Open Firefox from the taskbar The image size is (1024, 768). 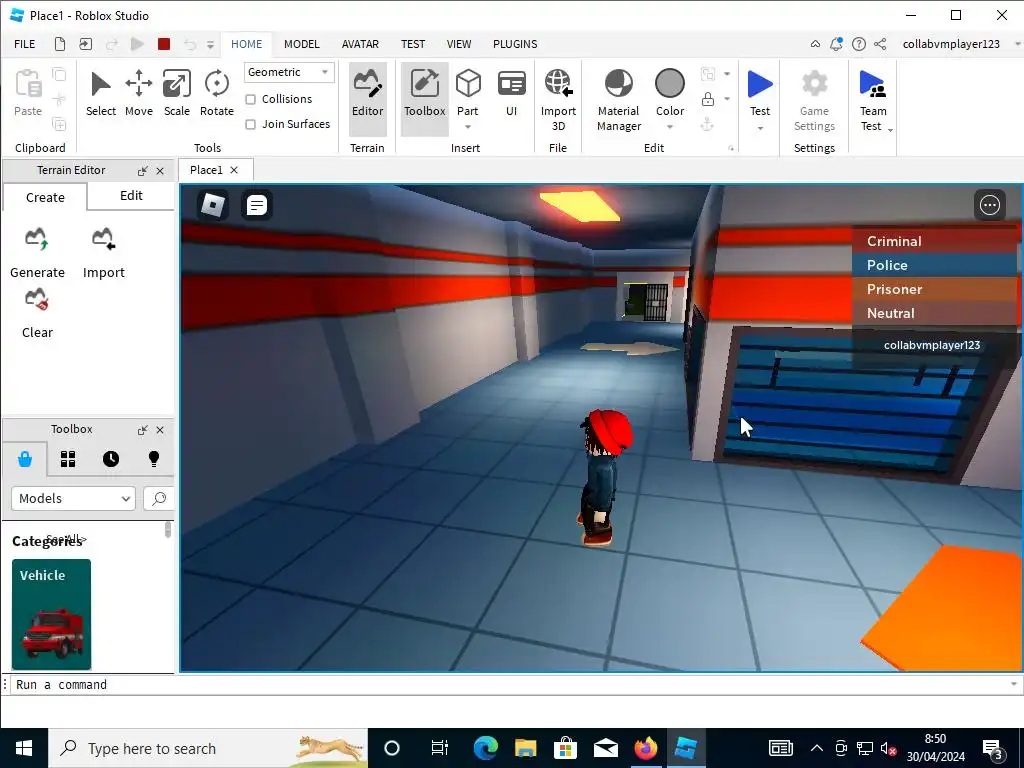[x=646, y=748]
